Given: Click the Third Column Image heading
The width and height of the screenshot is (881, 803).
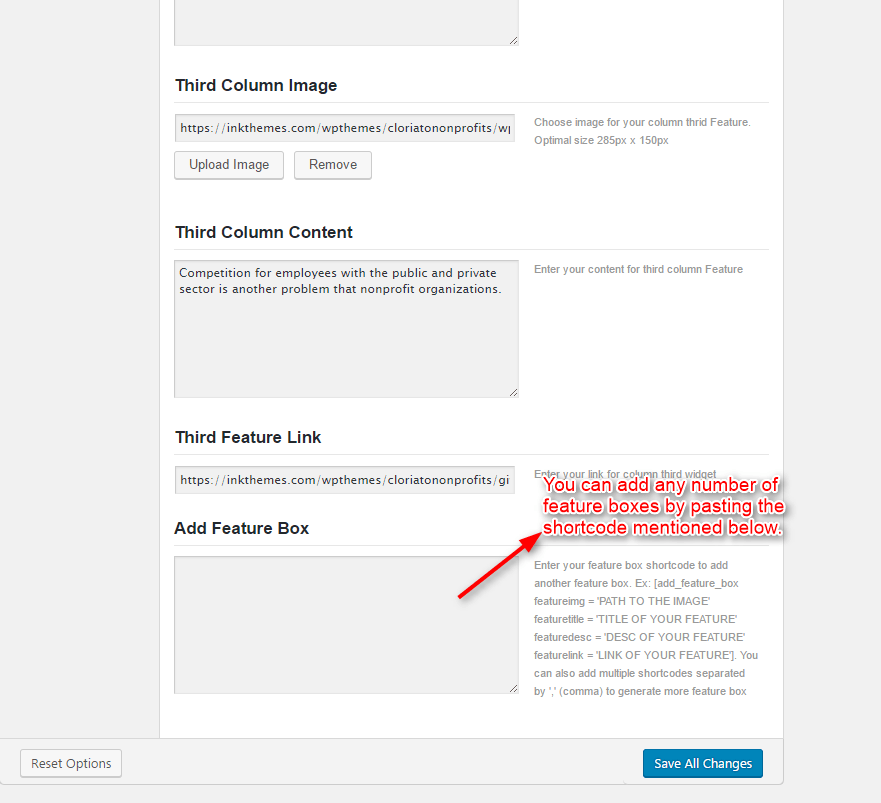Looking at the screenshot, I should 256,86.
